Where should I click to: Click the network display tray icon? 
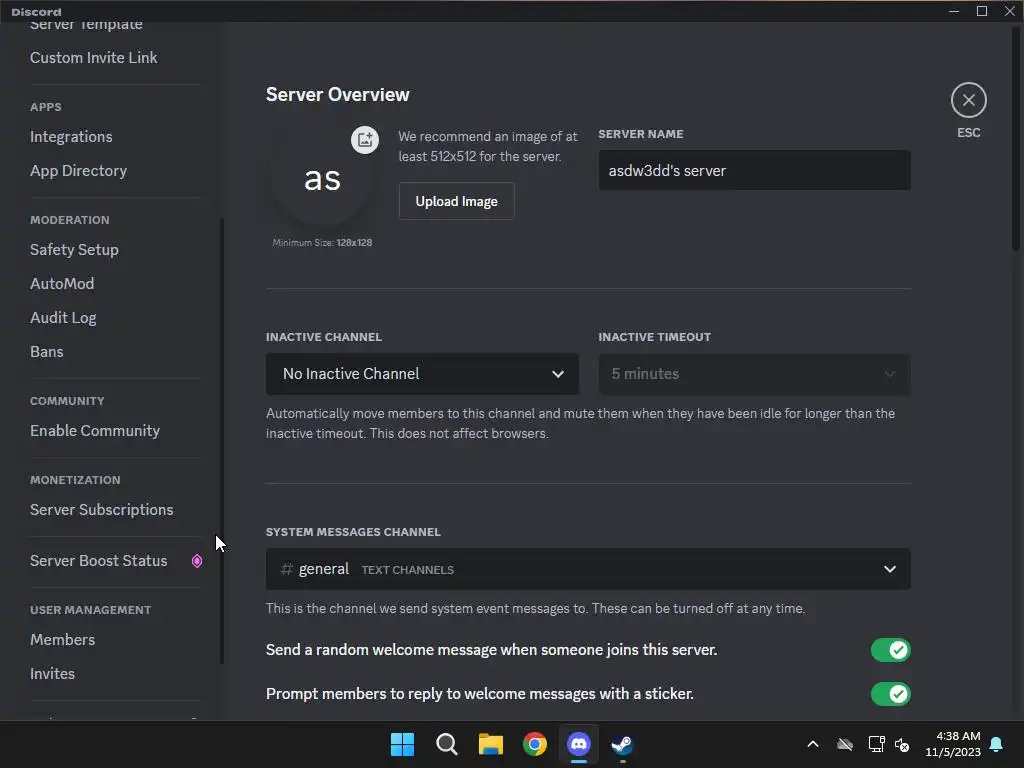[x=876, y=744]
